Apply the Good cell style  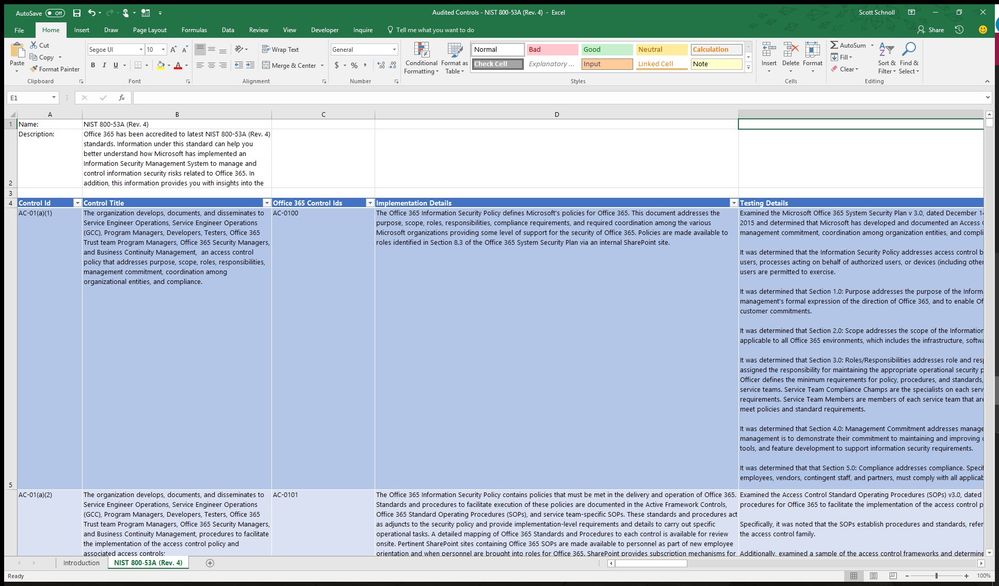click(x=607, y=50)
